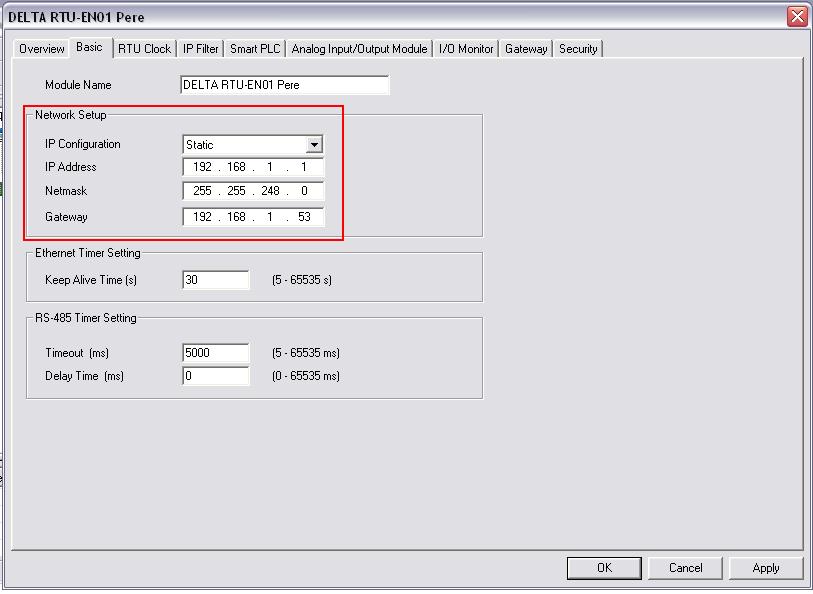Screen dimensions: 813x594
Task: Expand the IP Configuration dropdown arrow
Action: coord(314,145)
